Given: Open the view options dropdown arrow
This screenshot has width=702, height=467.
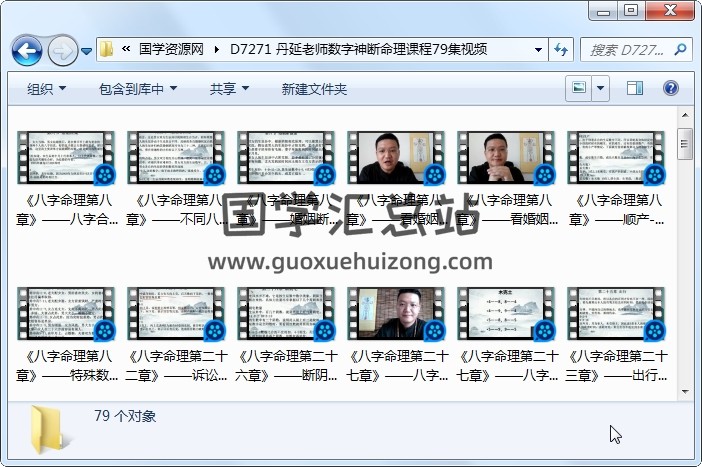Looking at the screenshot, I should (x=601, y=88).
